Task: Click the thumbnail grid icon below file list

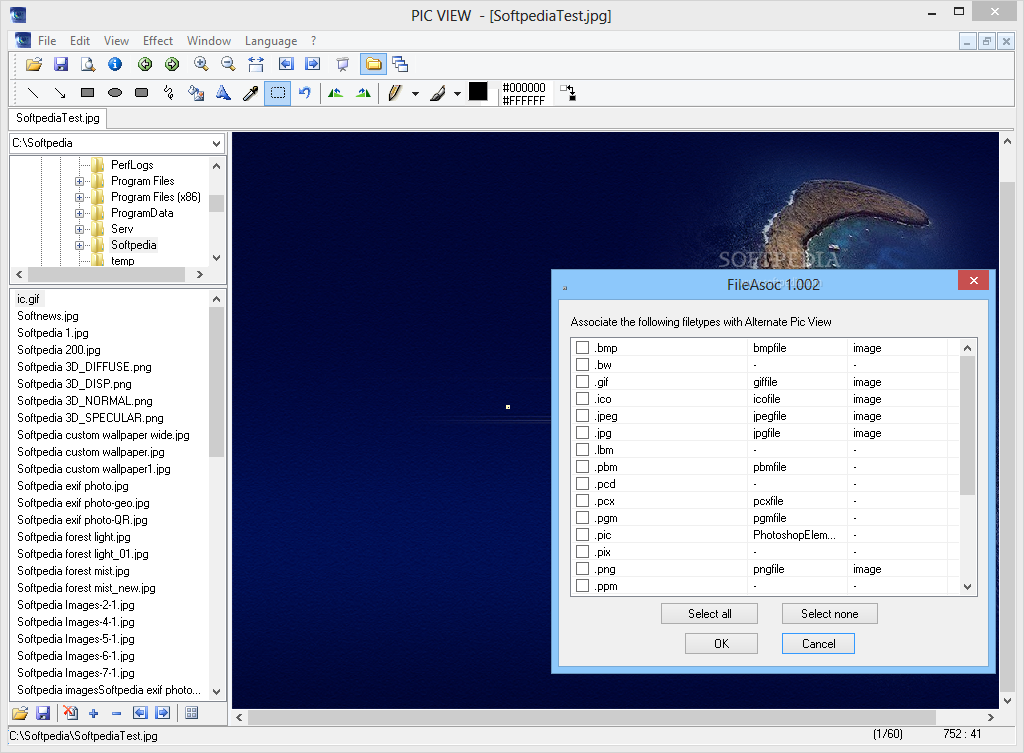Action: [x=191, y=713]
